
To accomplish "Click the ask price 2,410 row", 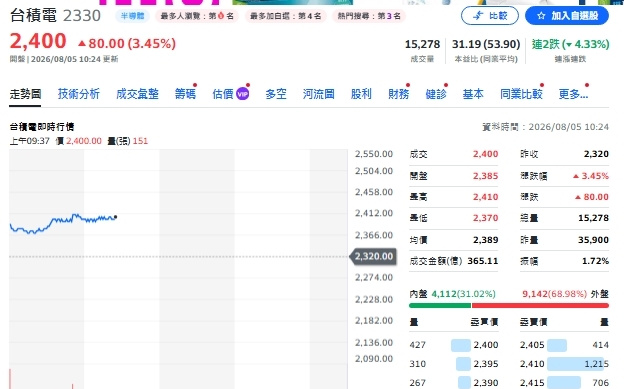I will (564, 364).
